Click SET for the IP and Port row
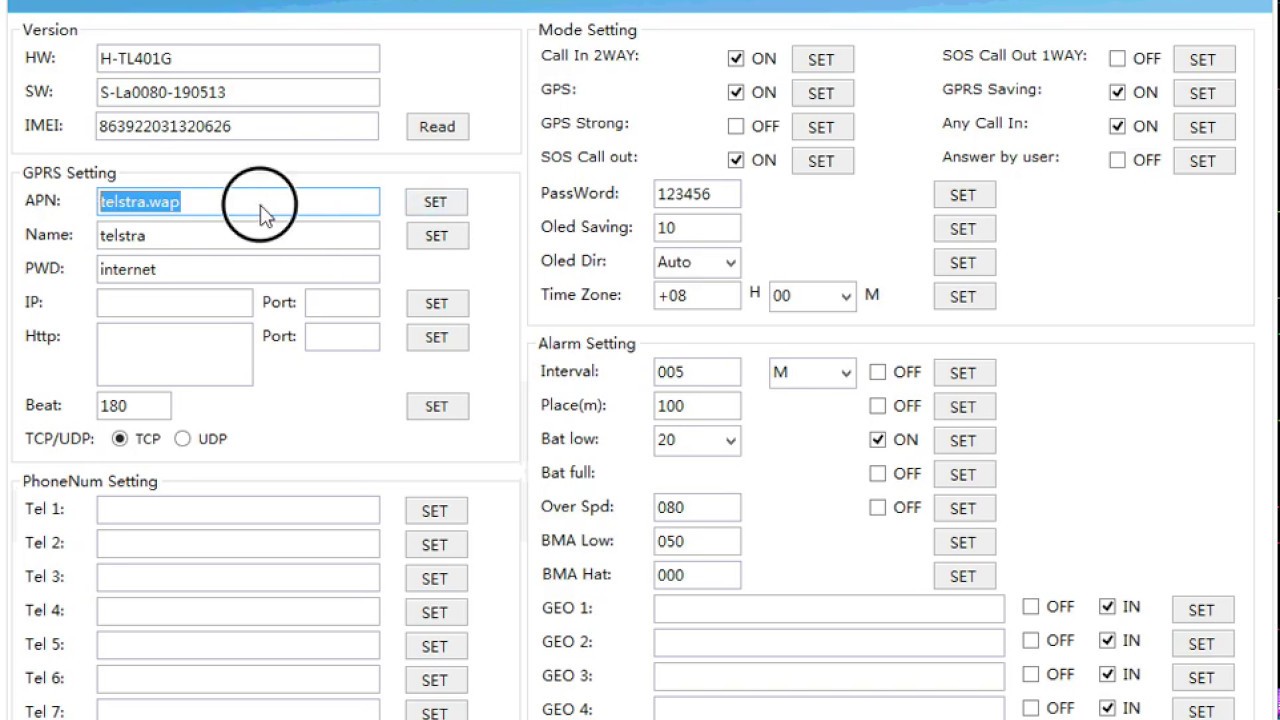This screenshot has height=720, width=1280. point(437,304)
